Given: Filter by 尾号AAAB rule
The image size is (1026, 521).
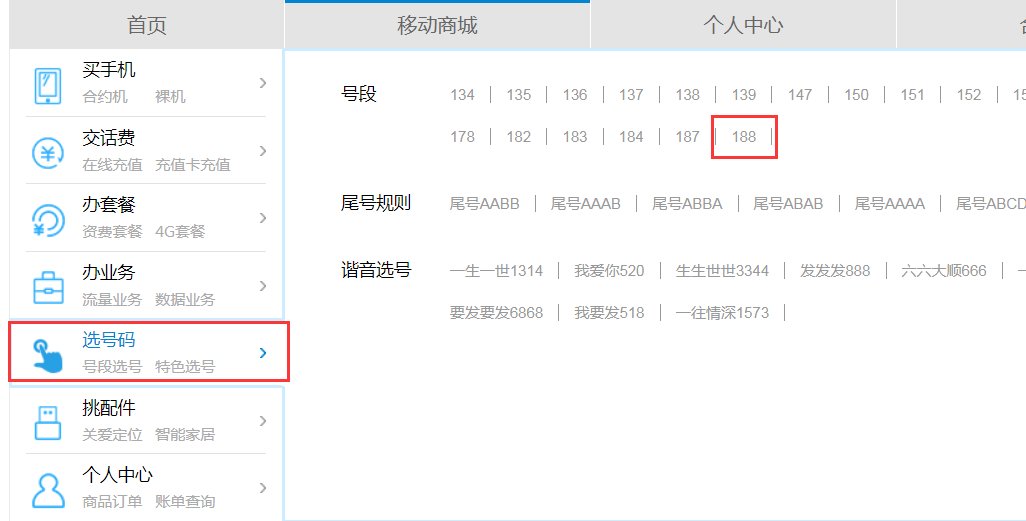Looking at the screenshot, I should (x=586, y=204).
